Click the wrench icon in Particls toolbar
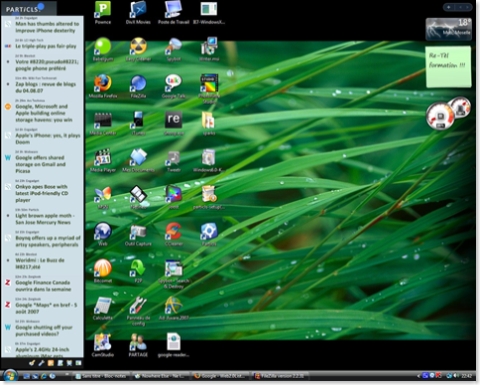Image resolution: width=480 pixels, height=385 pixels. [41, 363]
